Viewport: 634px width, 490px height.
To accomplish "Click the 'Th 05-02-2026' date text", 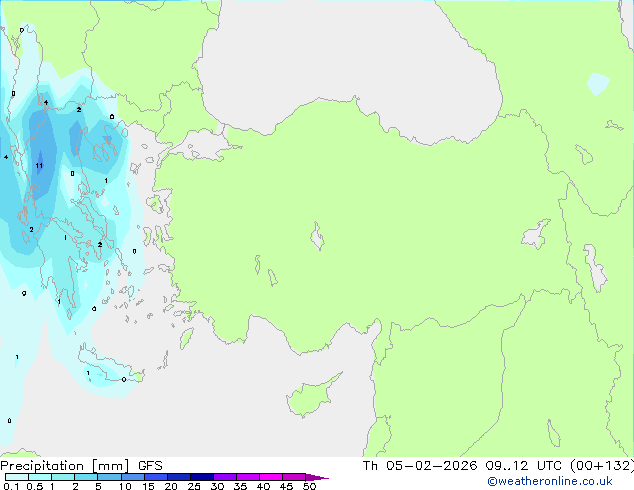I will point(420,466).
